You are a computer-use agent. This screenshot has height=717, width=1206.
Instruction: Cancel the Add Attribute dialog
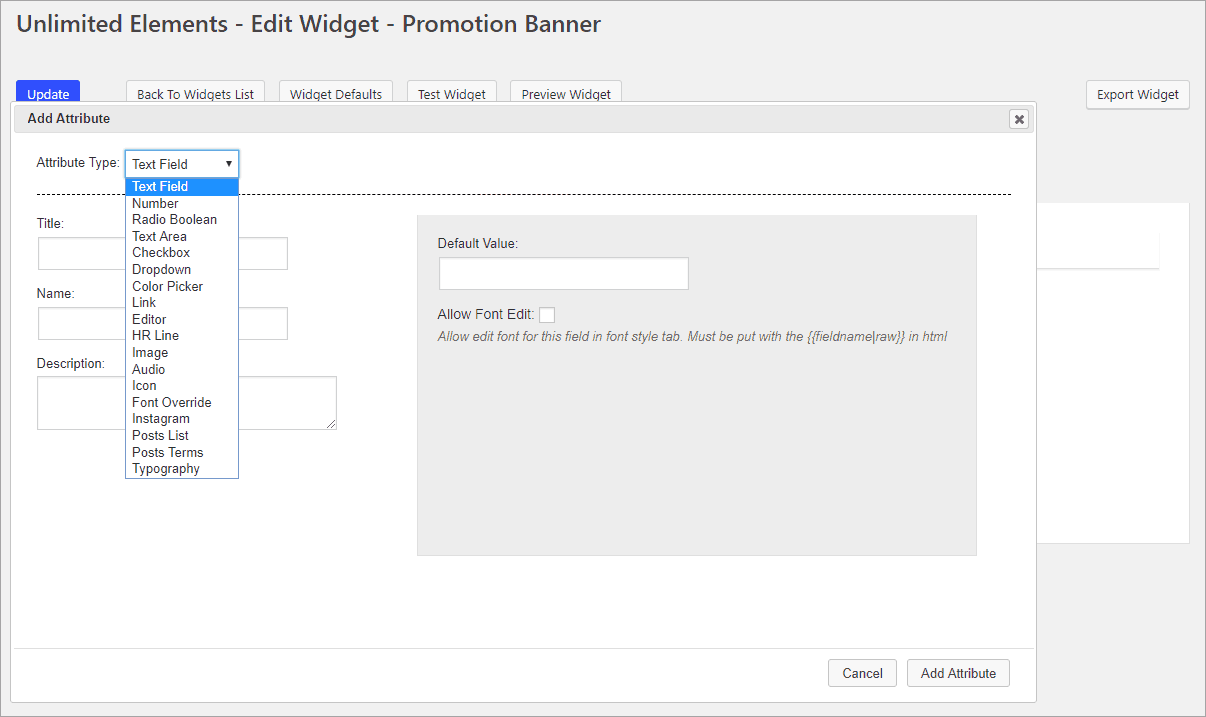(862, 673)
